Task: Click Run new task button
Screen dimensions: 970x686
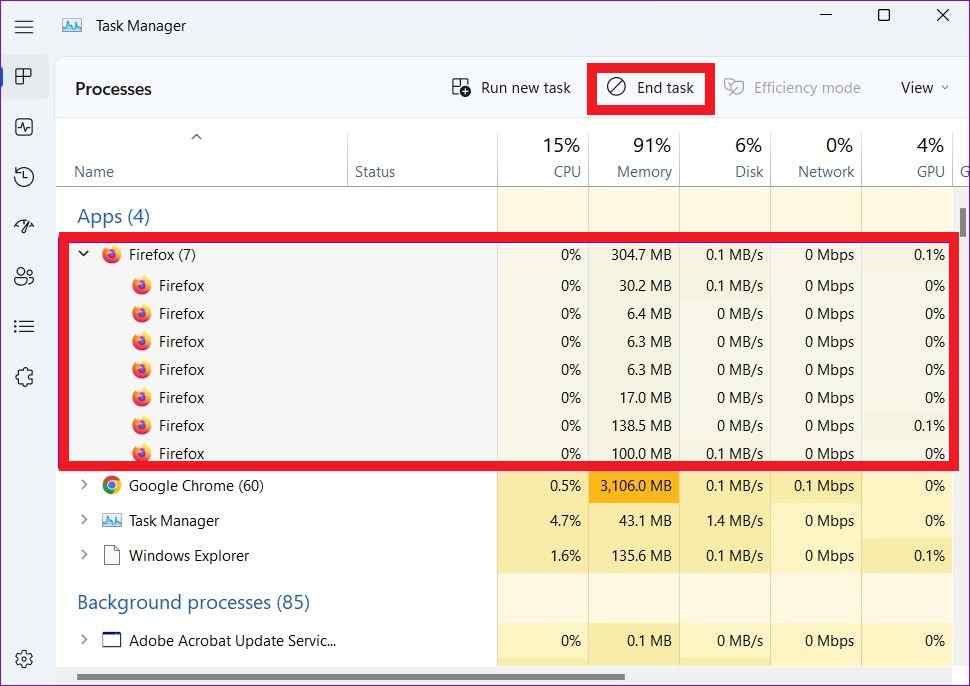Action: click(511, 88)
